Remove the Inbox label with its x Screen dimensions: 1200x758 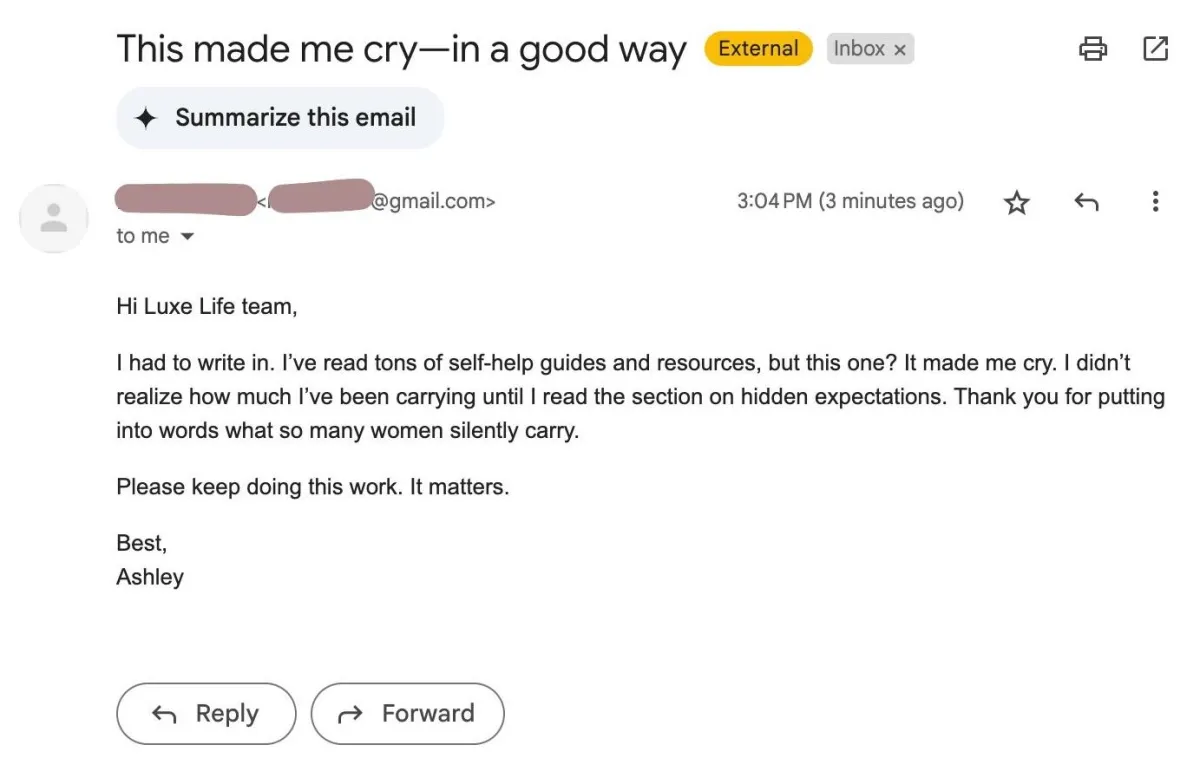[x=899, y=49]
